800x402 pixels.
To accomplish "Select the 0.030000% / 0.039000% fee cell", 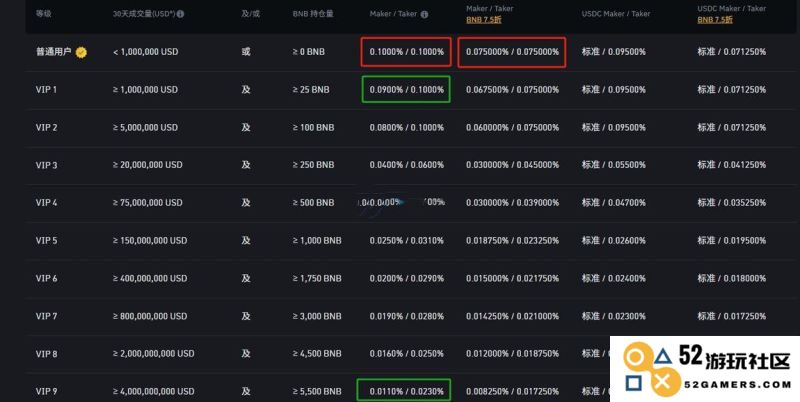I will pyautogui.click(x=512, y=203).
